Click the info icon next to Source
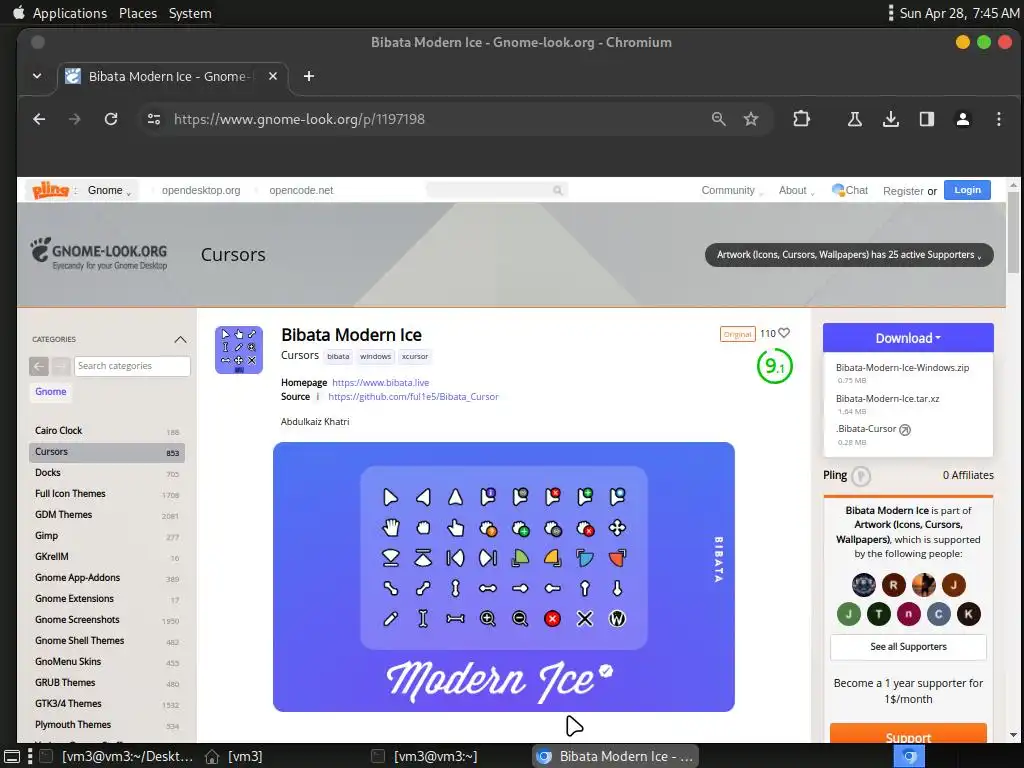1024x768 pixels. (x=318, y=396)
